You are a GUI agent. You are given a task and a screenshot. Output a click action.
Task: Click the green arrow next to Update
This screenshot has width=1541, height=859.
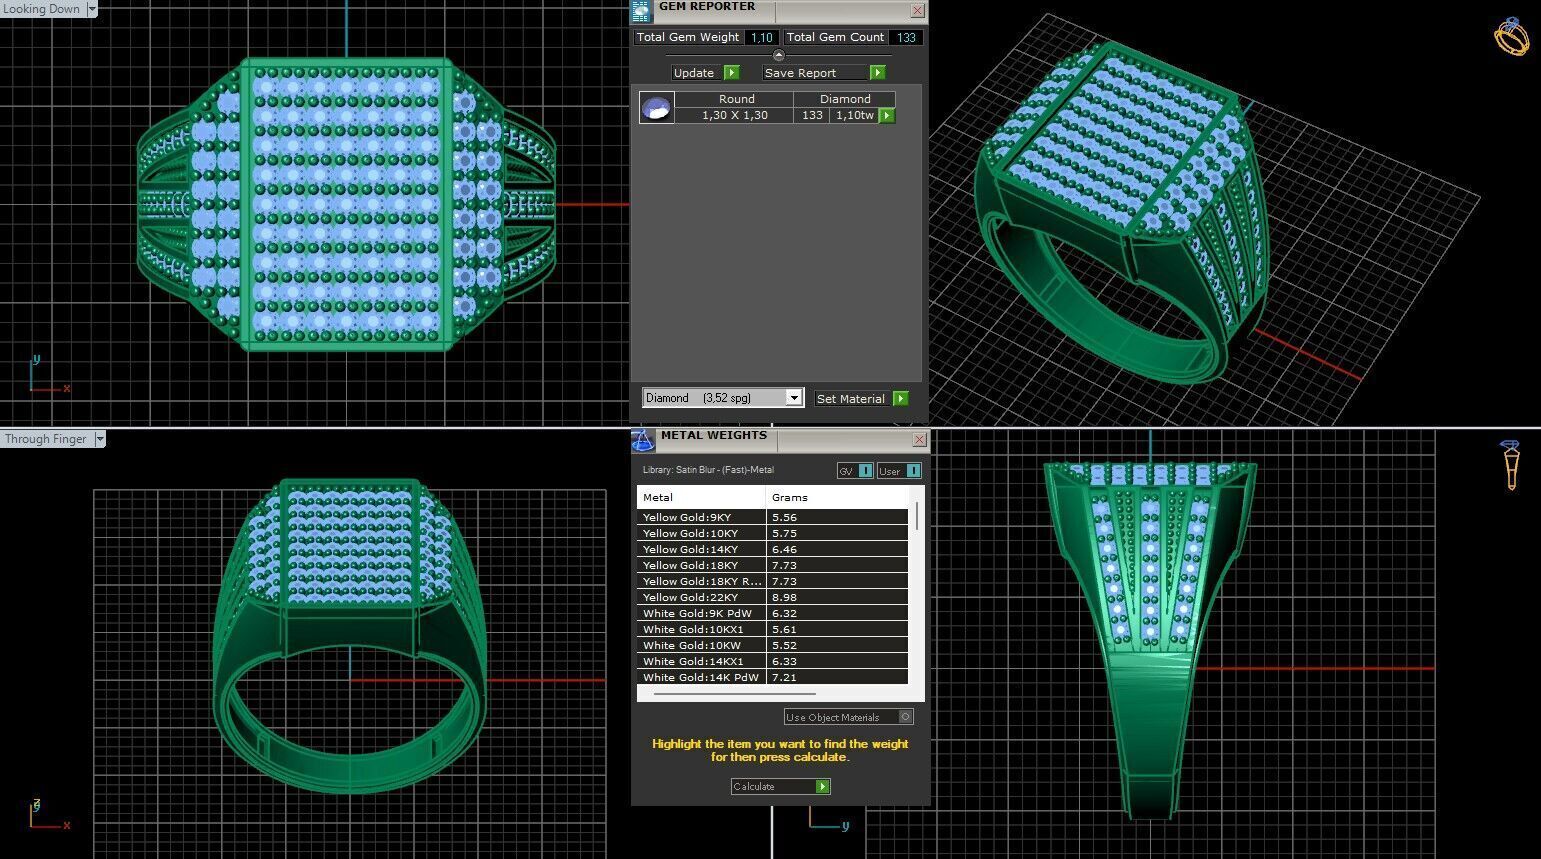pyautogui.click(x=731, y=73)
